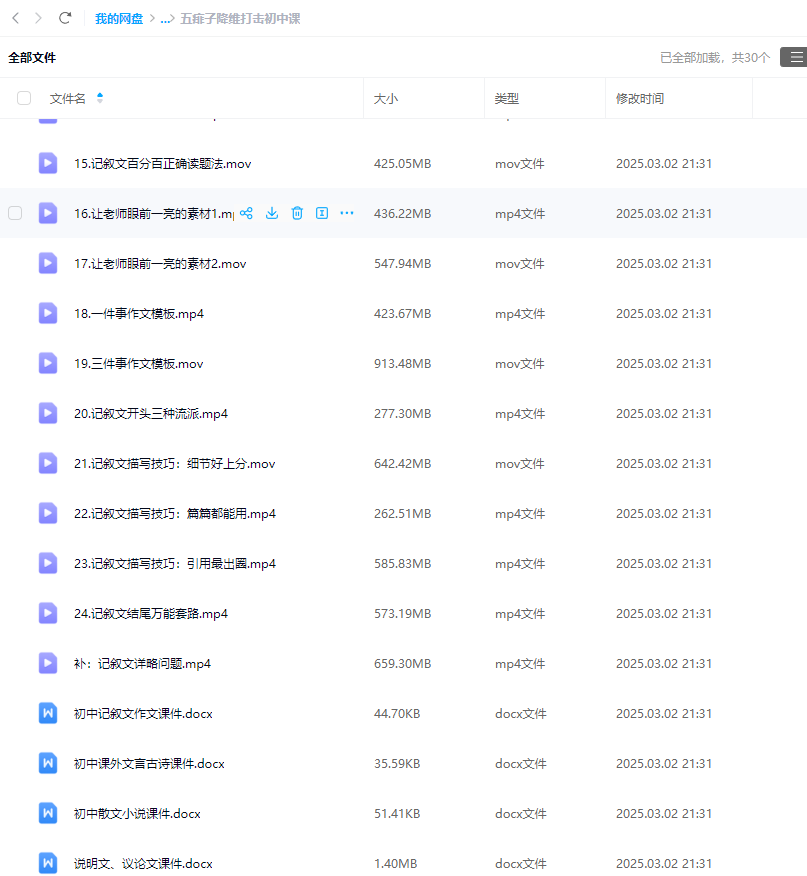Click the video icon of 19.三件事作文模板.mov

47,363
